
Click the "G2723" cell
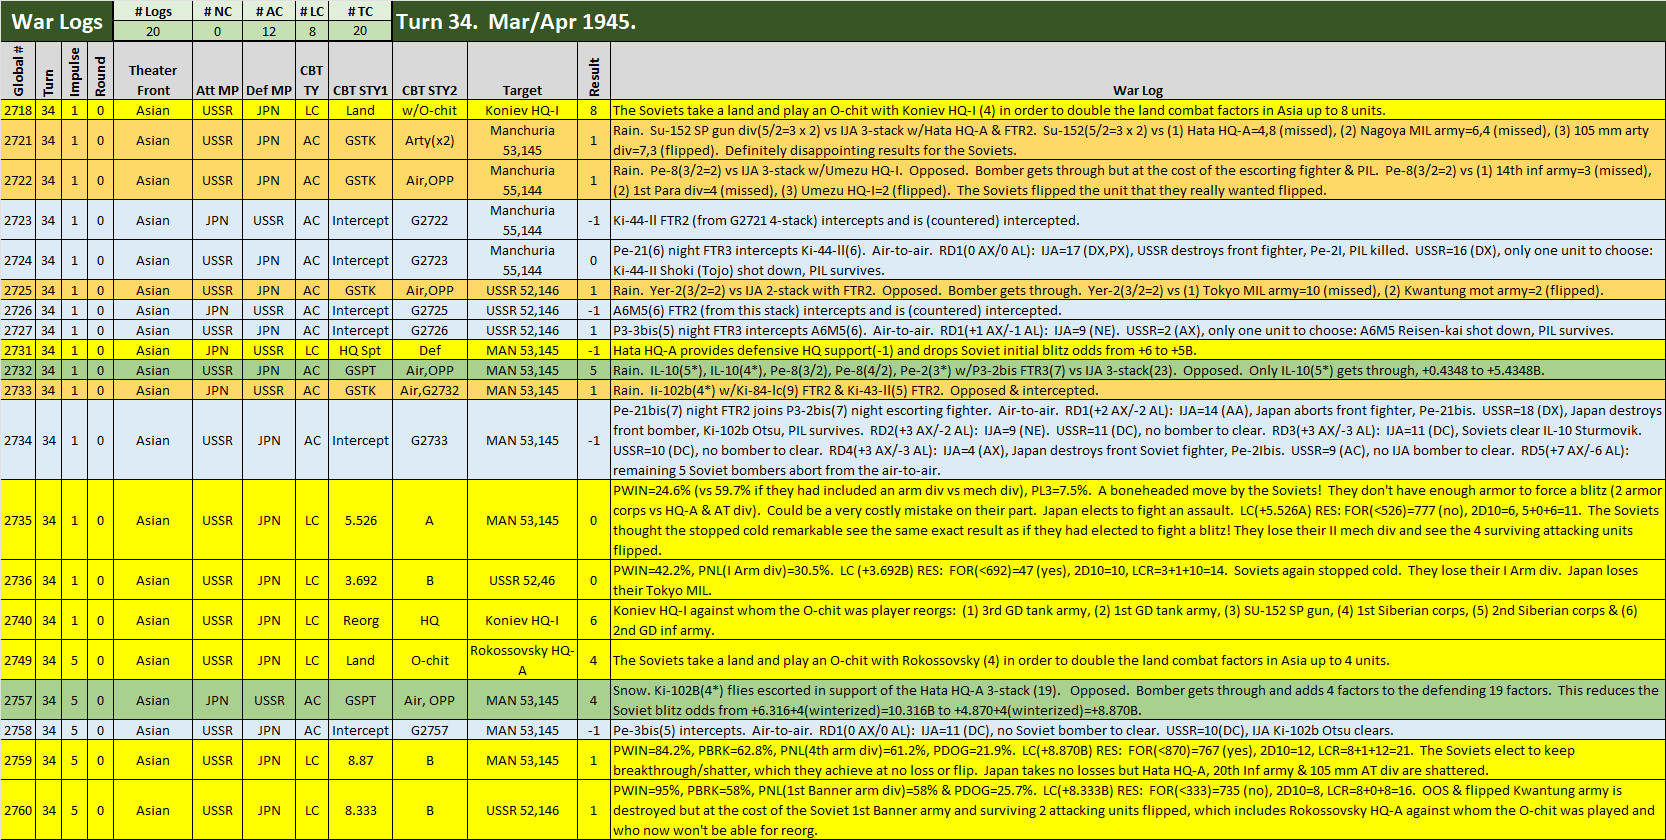click(x=430, y=260)
